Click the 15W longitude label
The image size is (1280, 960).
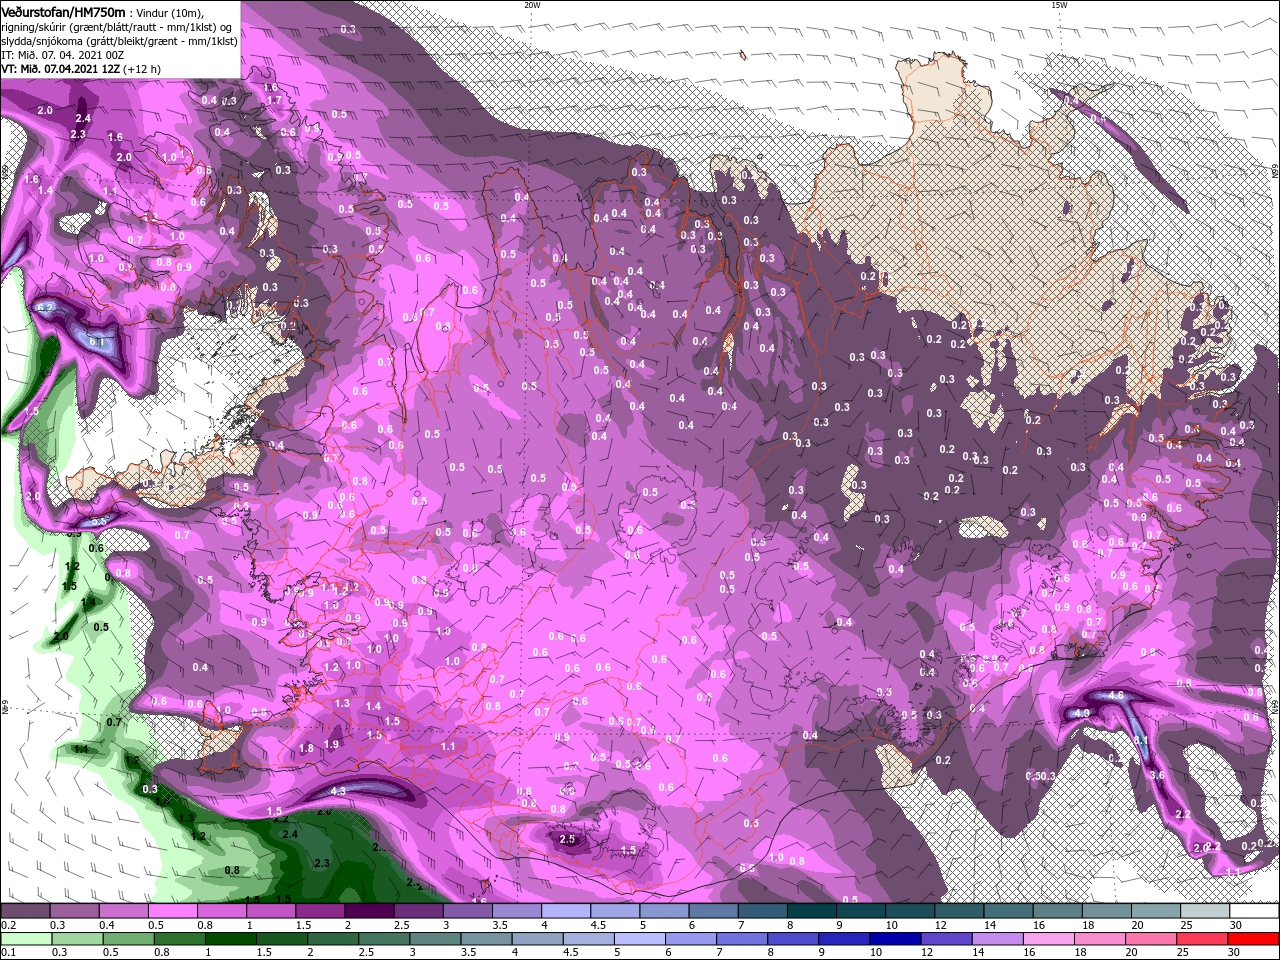1058,5
